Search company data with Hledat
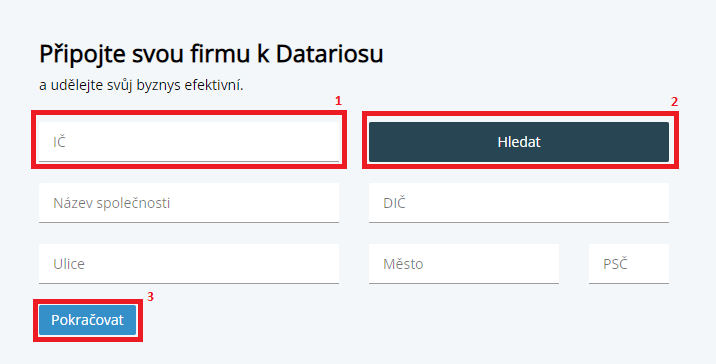Viewport: 716px width, 364px height. pos(519,142)
